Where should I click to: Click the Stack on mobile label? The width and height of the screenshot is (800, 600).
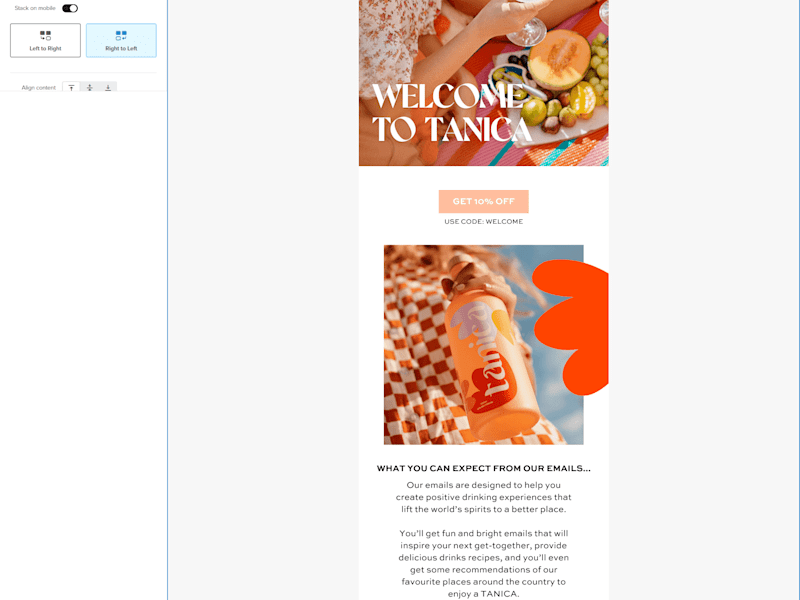(x=35, y=8)
